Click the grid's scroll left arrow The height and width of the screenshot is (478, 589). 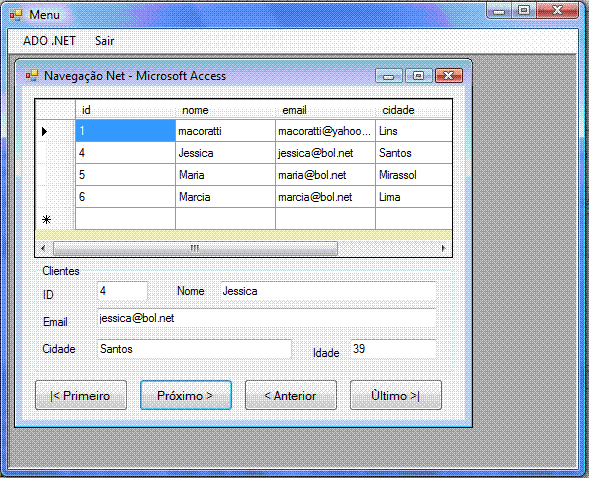[43, 248]
